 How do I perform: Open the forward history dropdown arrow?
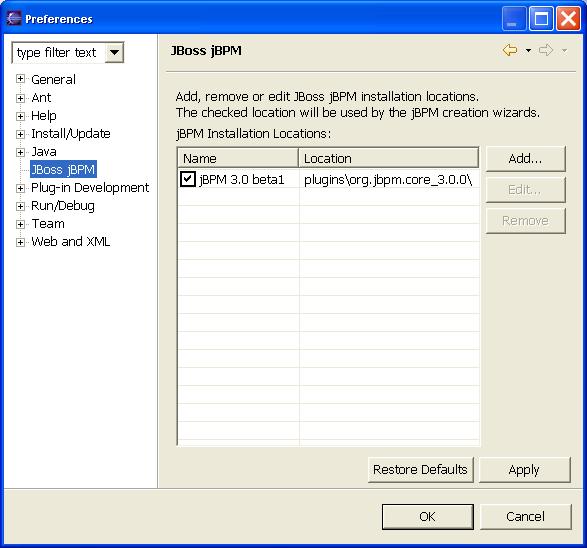tap(564, 50)
